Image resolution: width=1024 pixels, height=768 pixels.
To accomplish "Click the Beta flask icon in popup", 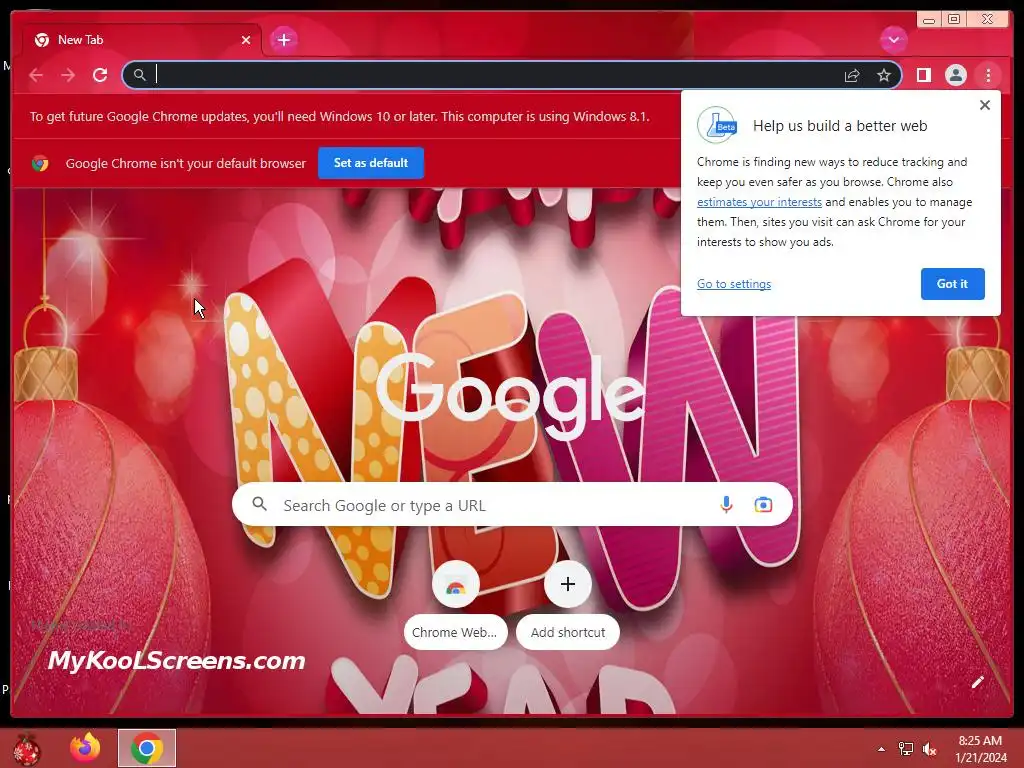I will pyautogui.click(x=717, y=125).
